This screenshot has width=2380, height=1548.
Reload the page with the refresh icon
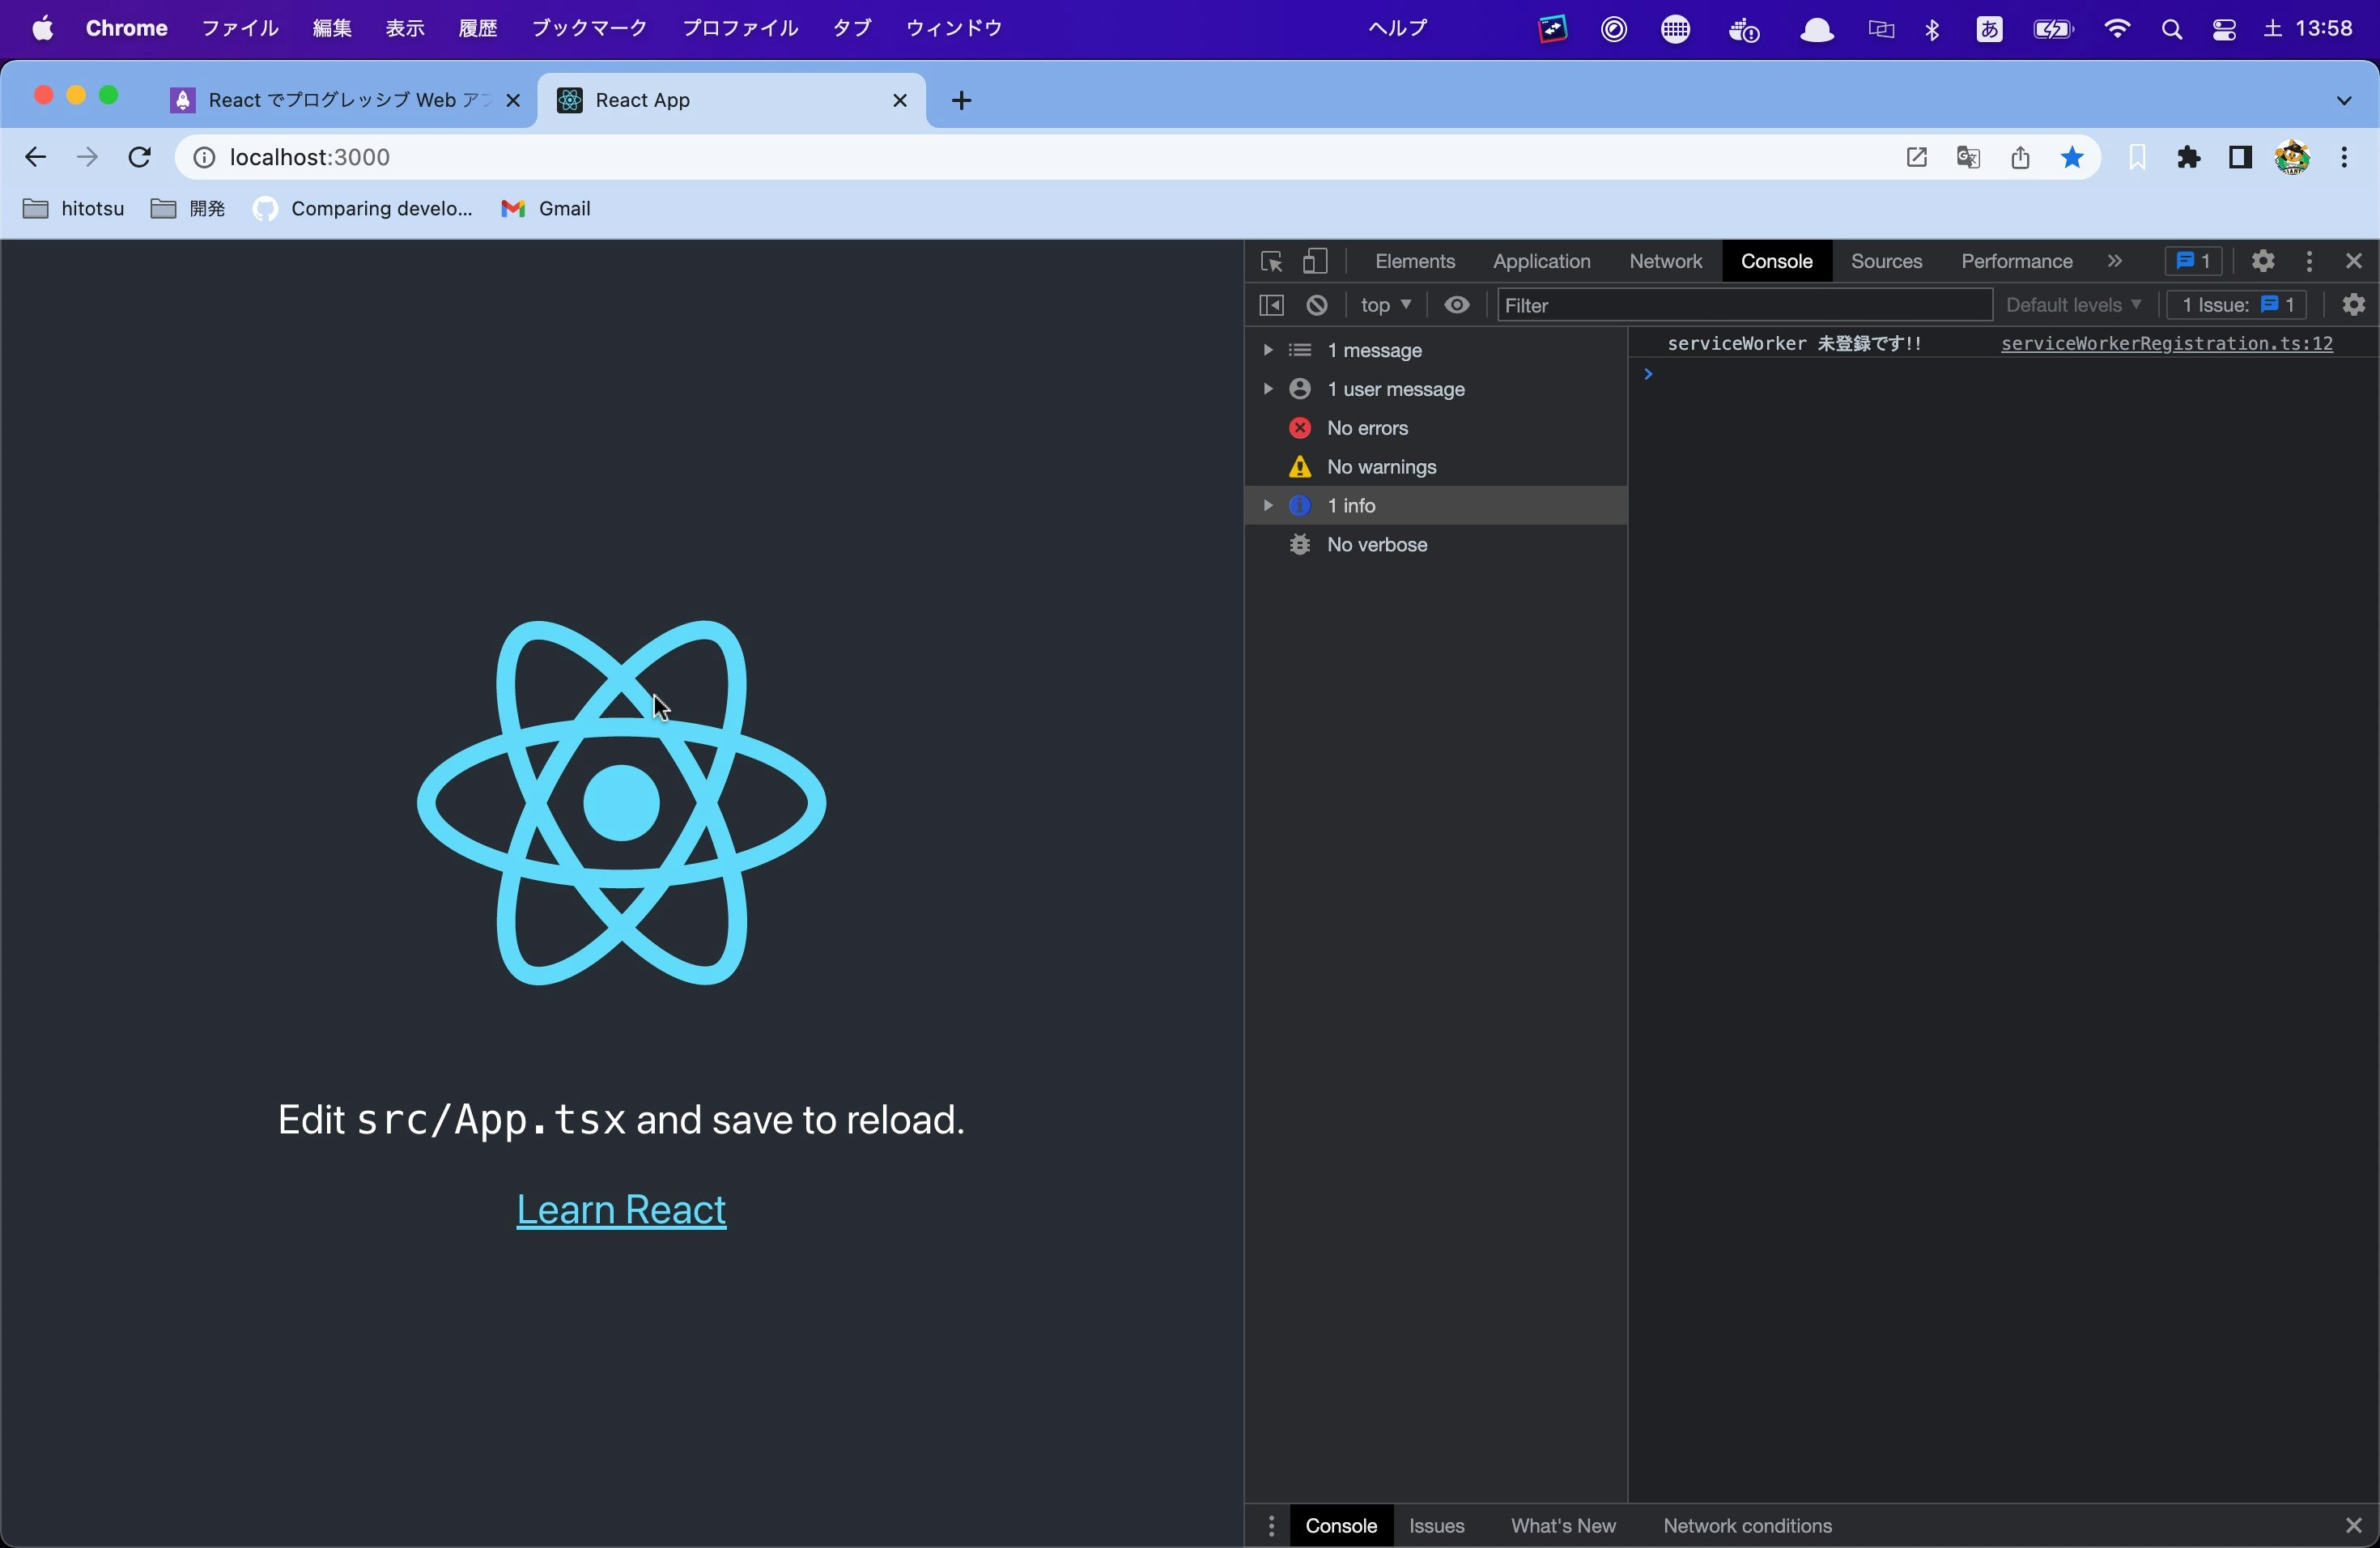(x=140, y=157)
